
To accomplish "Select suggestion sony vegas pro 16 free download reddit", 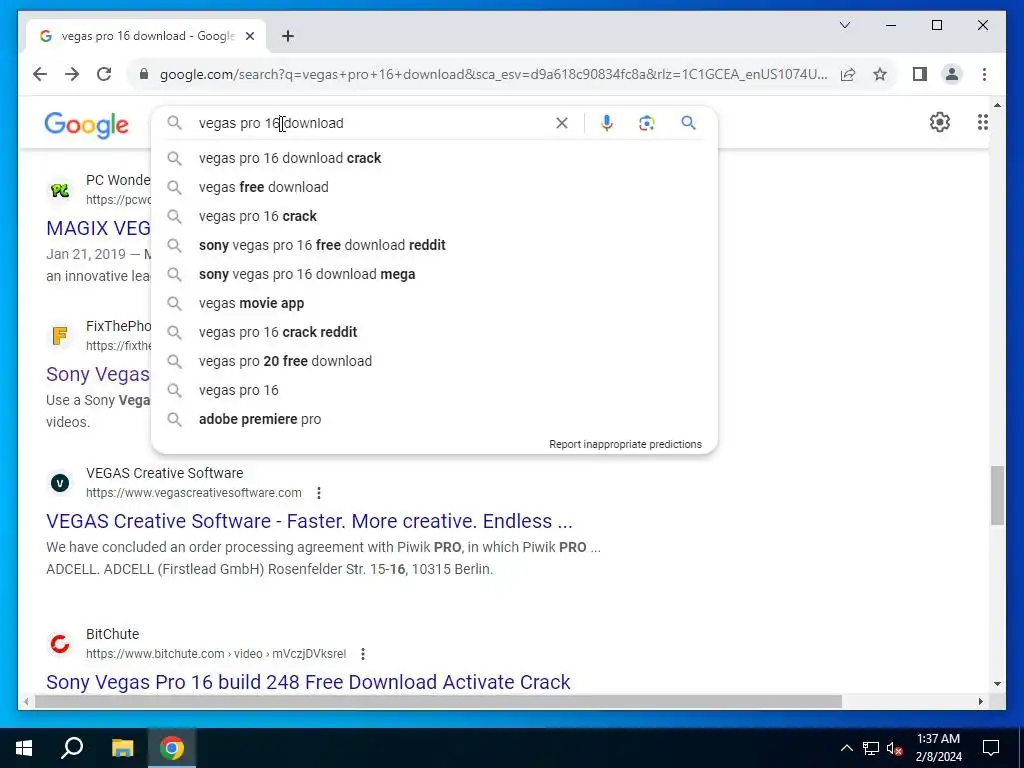I will pos(434,245).
